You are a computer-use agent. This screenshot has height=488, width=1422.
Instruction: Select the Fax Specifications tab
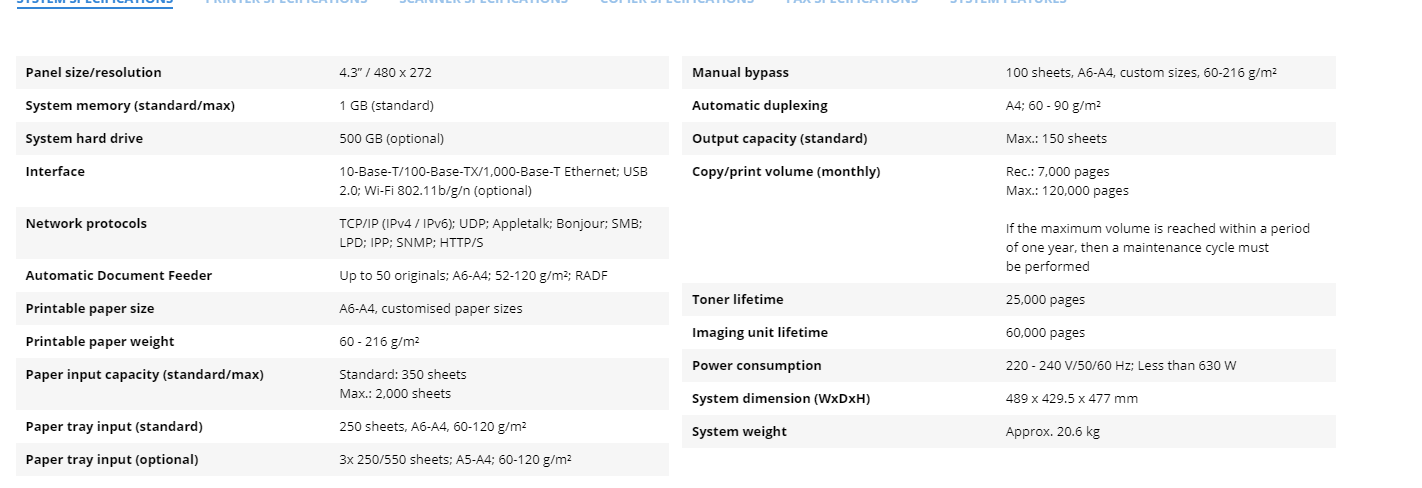852,2
